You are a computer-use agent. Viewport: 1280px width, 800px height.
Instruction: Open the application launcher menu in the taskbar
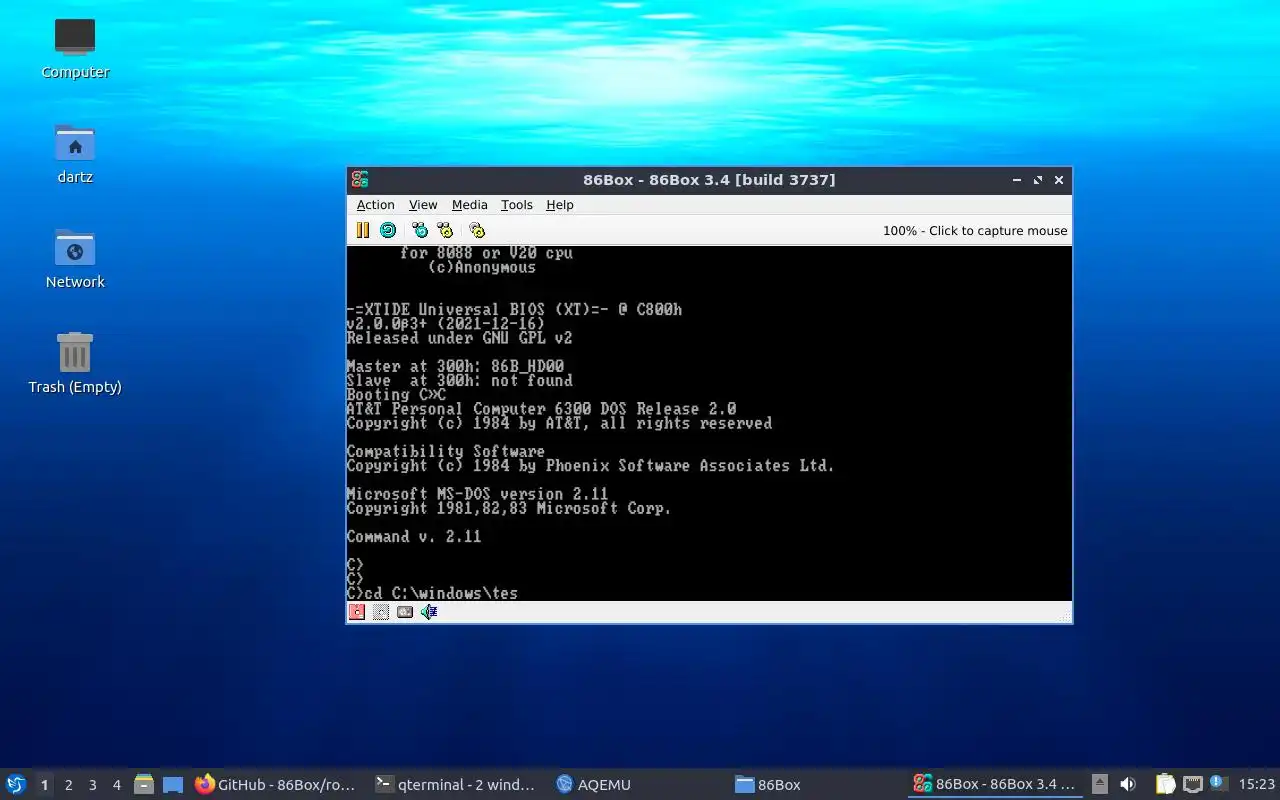click(x=16, y=785)
